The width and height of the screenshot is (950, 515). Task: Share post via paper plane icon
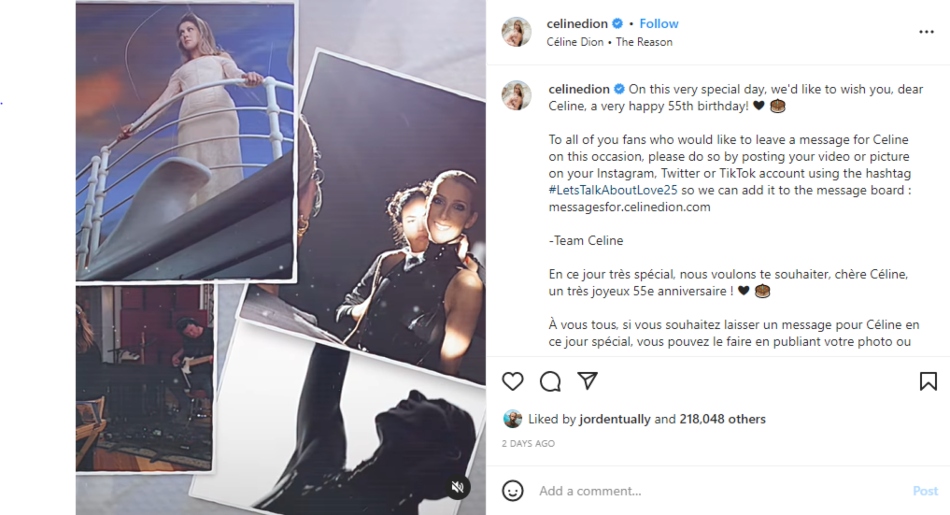coord(588,380)
